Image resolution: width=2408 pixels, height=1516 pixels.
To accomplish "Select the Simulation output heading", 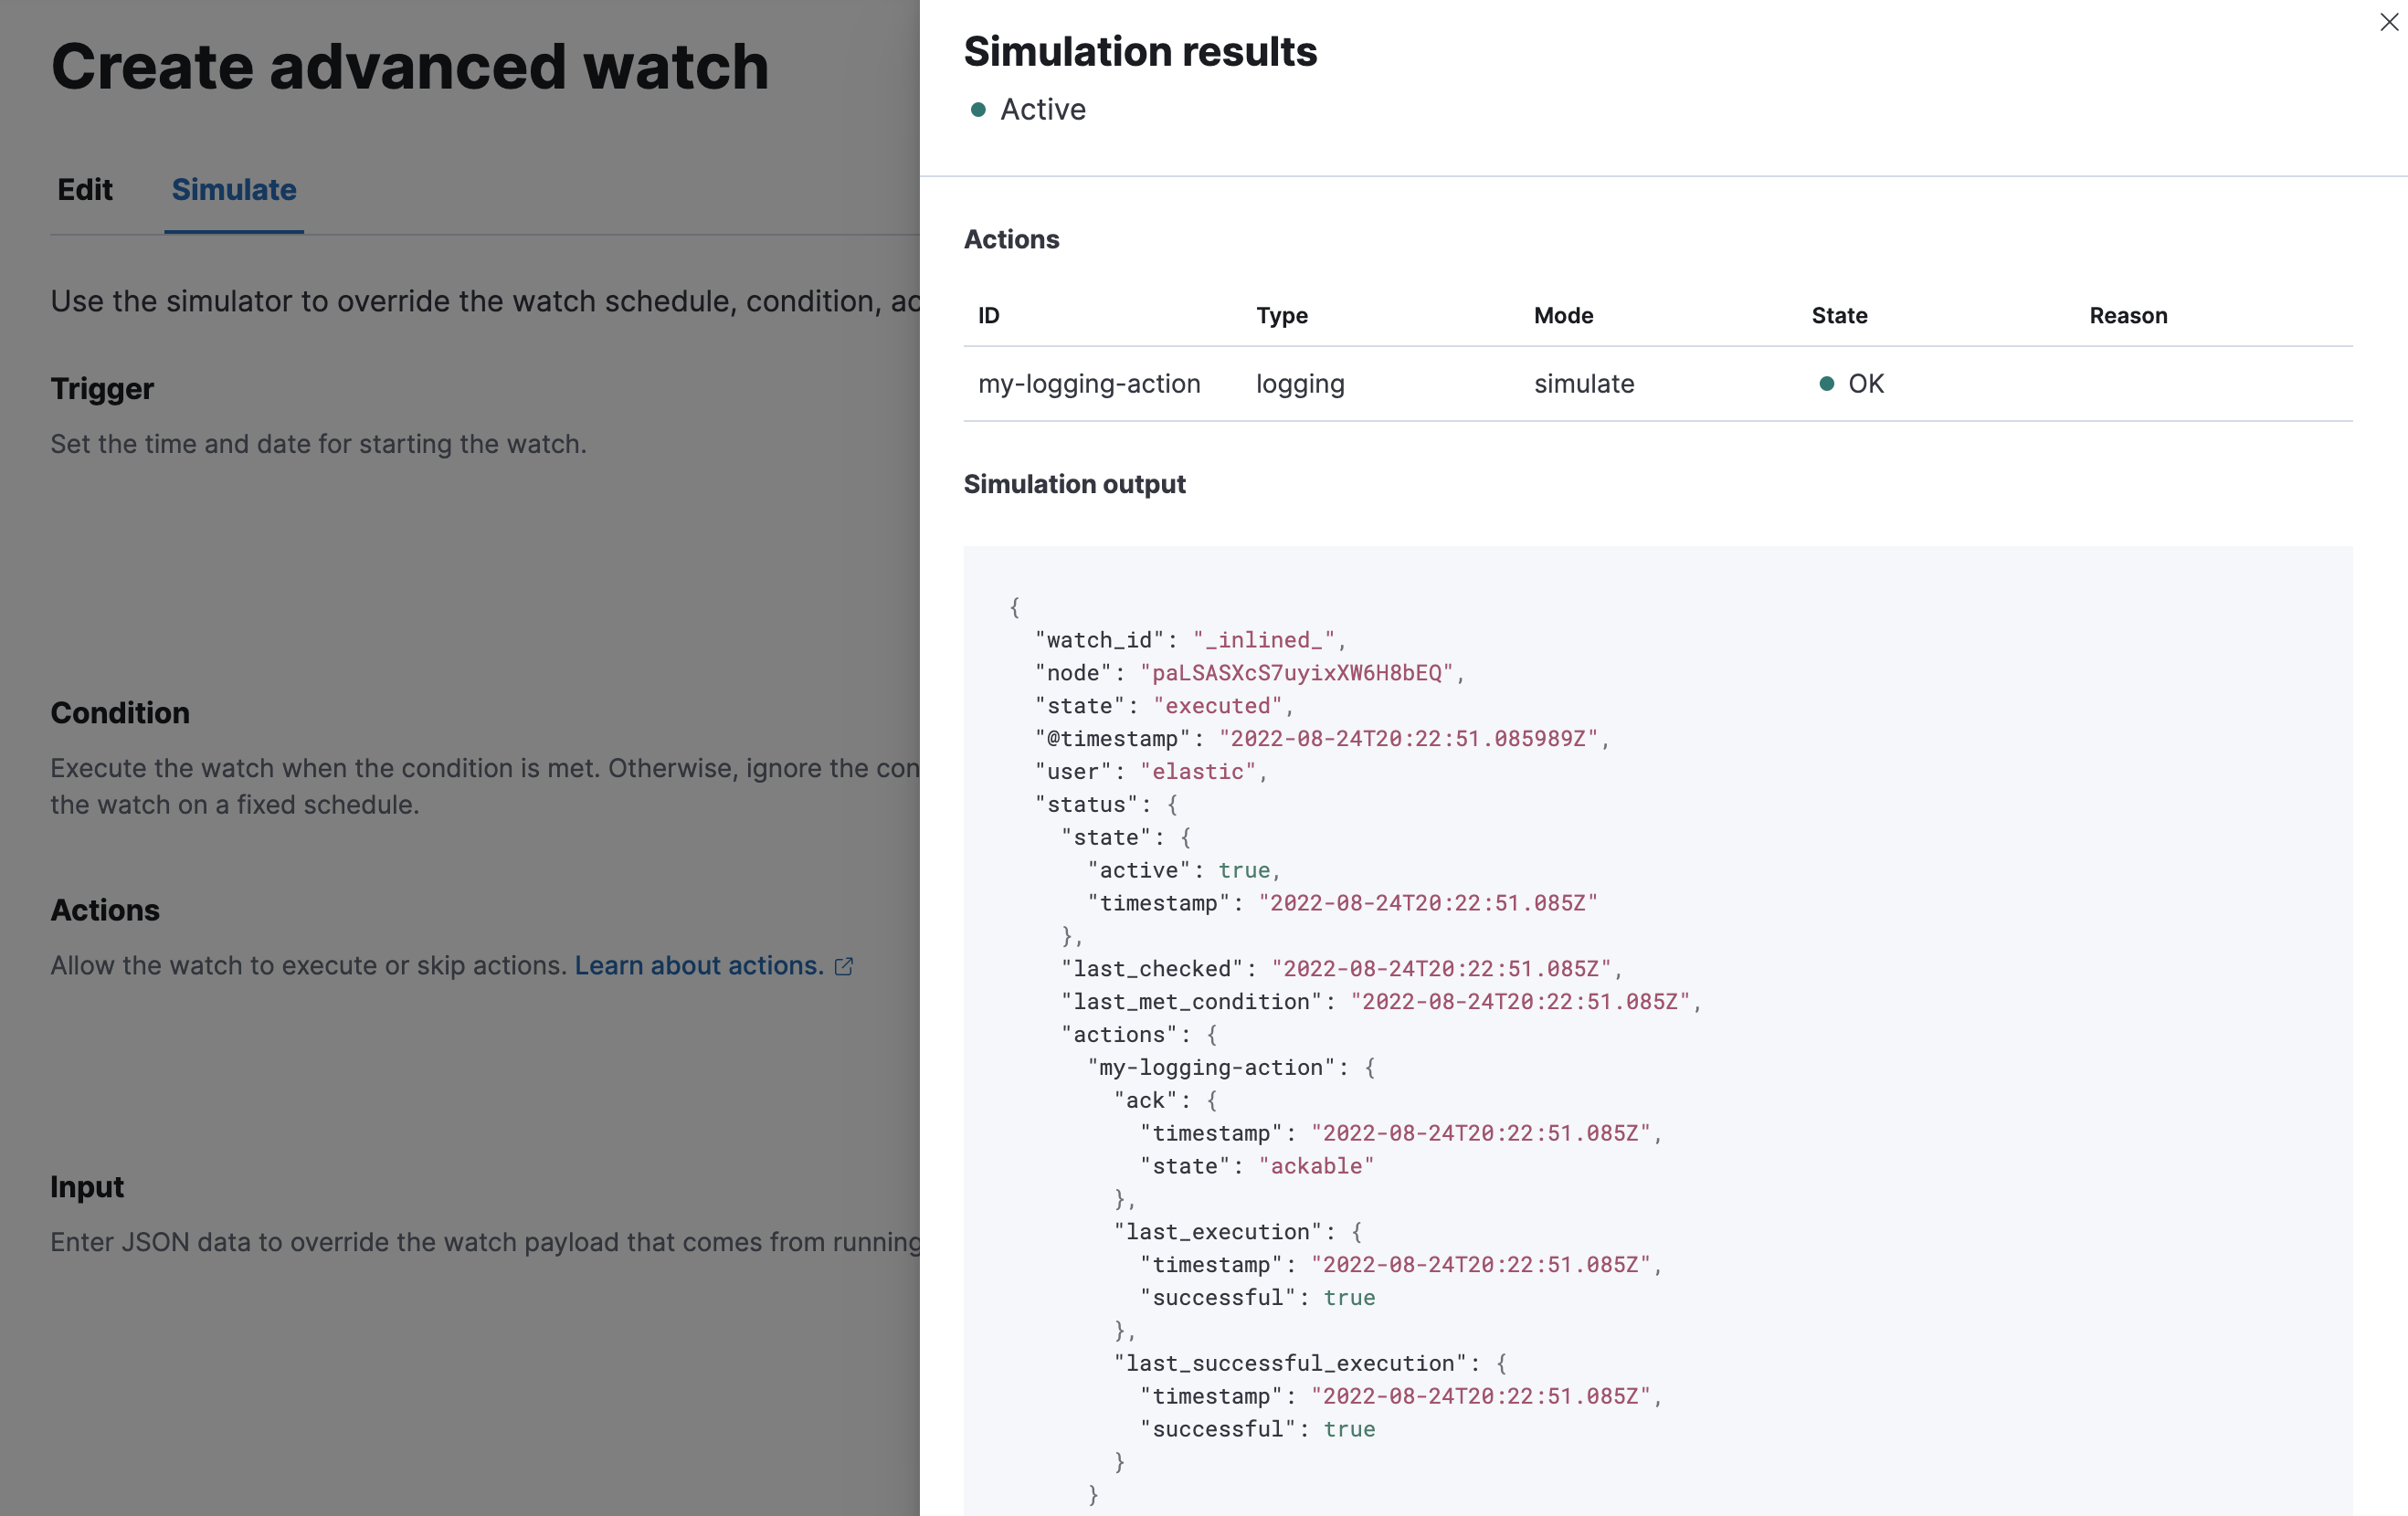I will [1075, 484].
